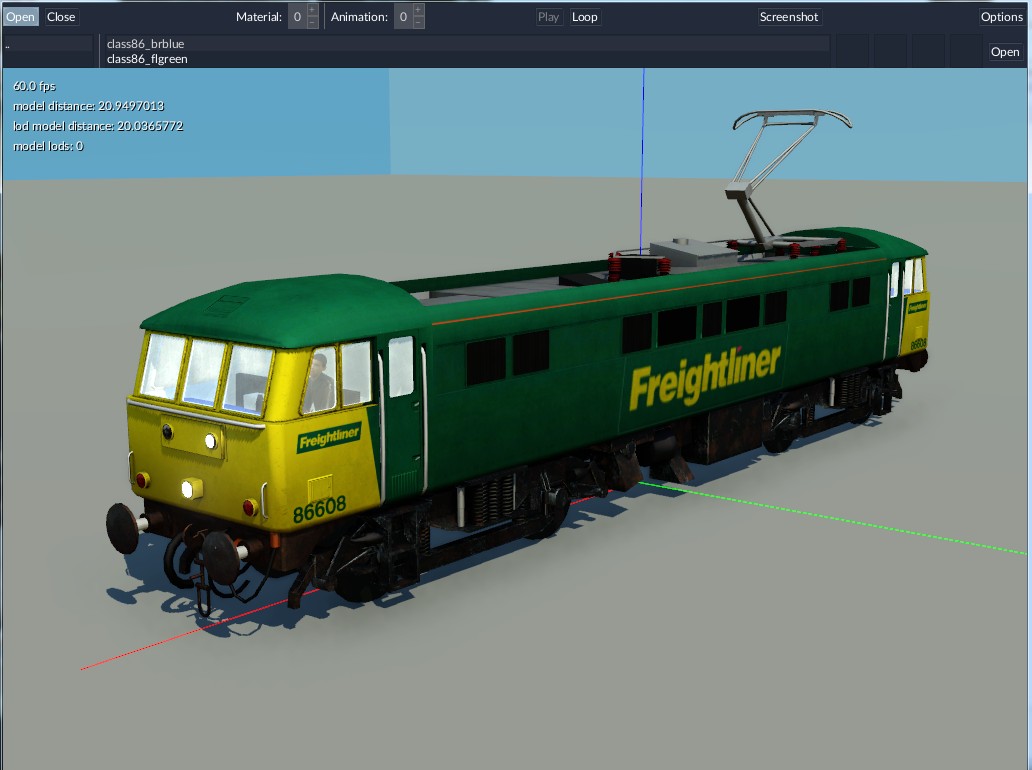The image size is (1032, 770).
Task: Click the Animation number field
Action: click(403, 16)
